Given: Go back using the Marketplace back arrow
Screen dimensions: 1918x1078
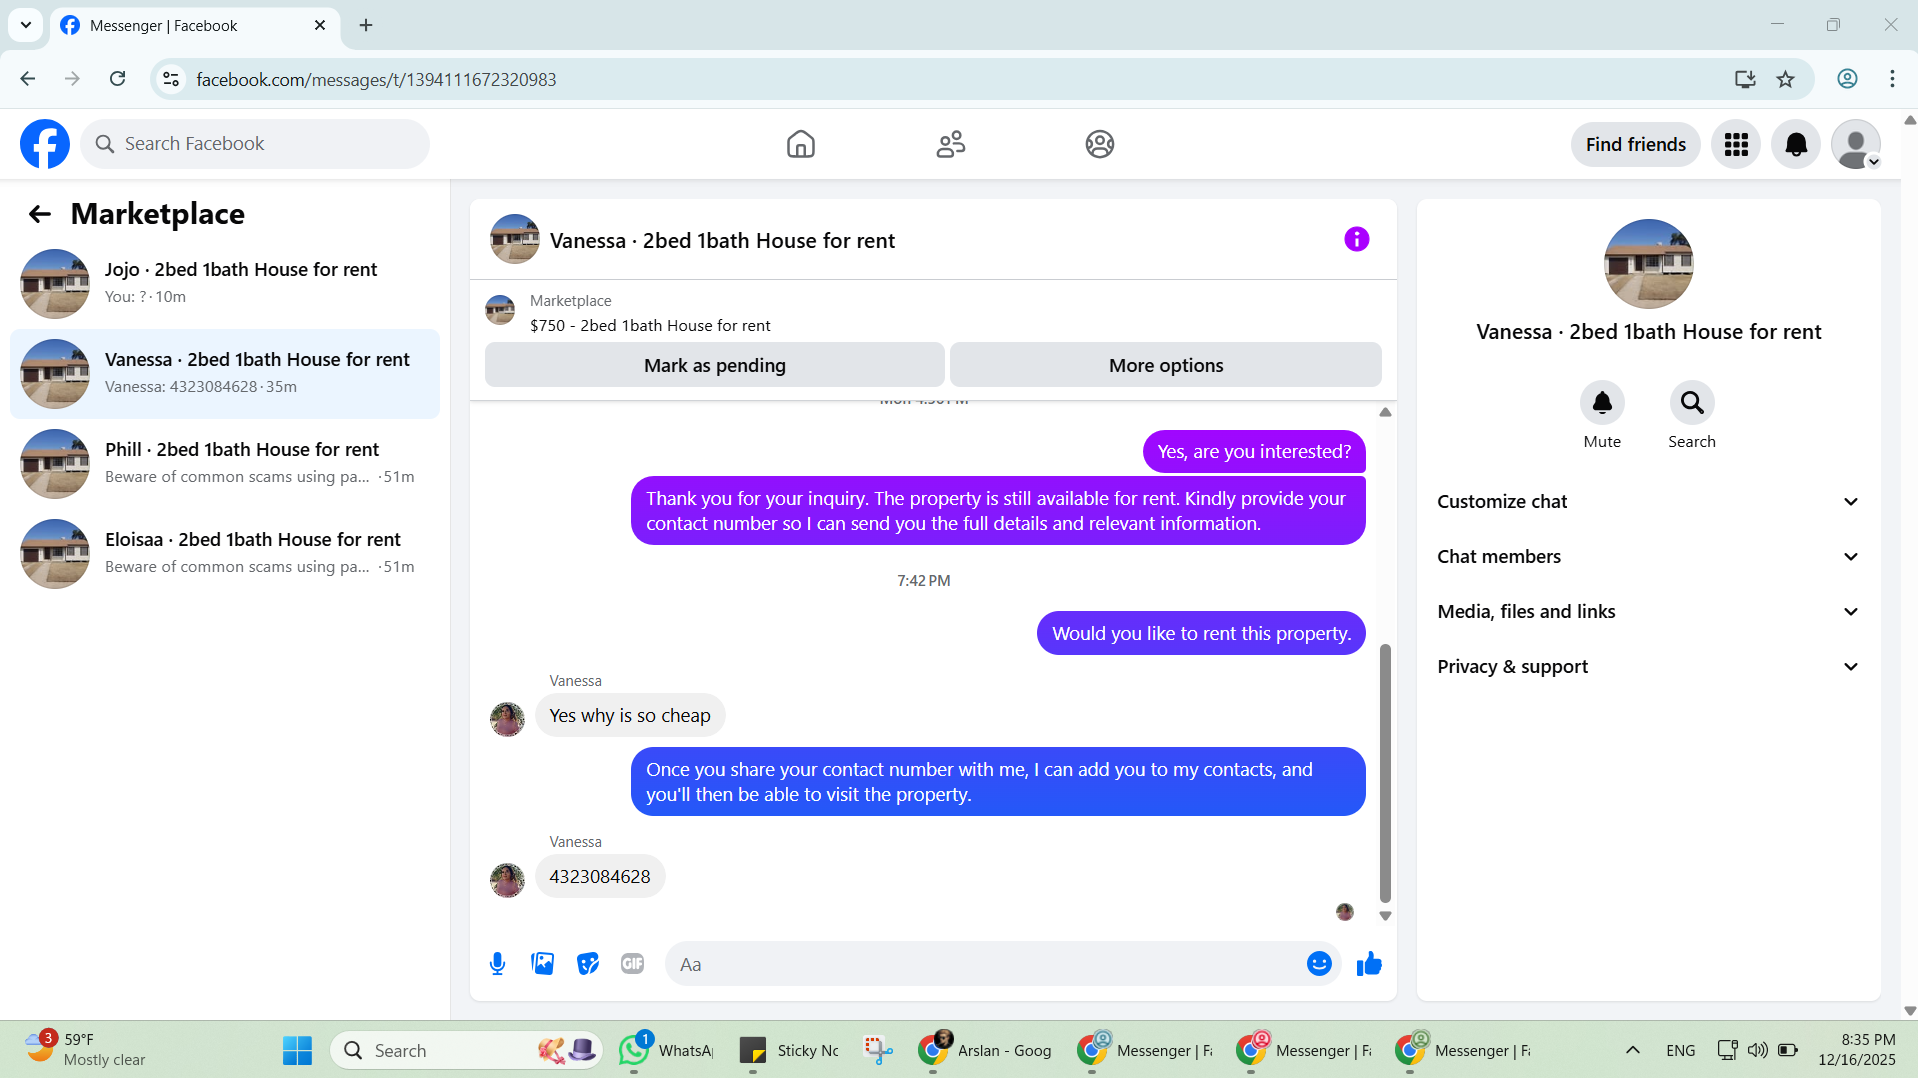Looking at the screenshot, I should [x=40, y=214].
